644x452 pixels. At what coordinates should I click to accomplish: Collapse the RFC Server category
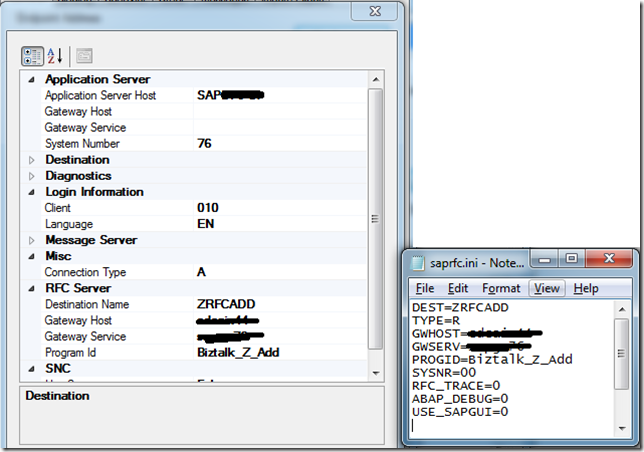[x=32, y=289]
